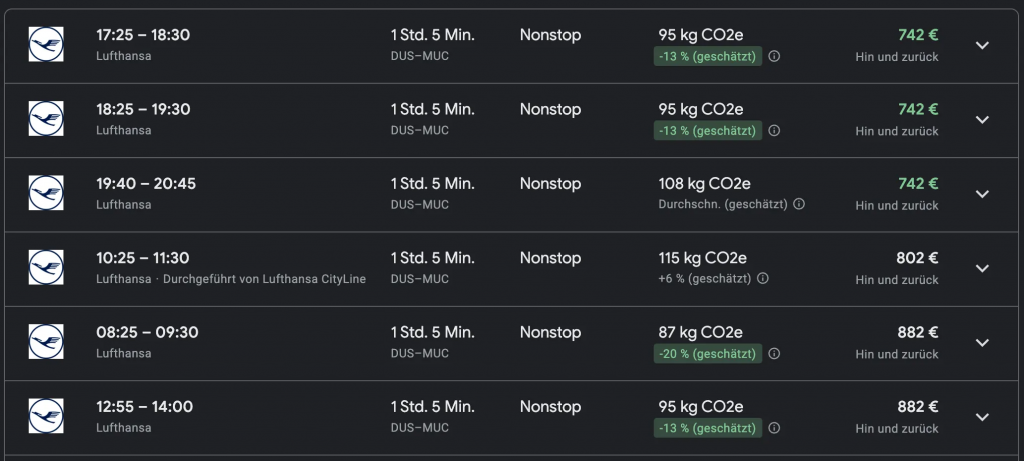The image size is (1024, 461).
Task: Expand the 12:55 – 14:00 flight details
Action: (982, 416)
